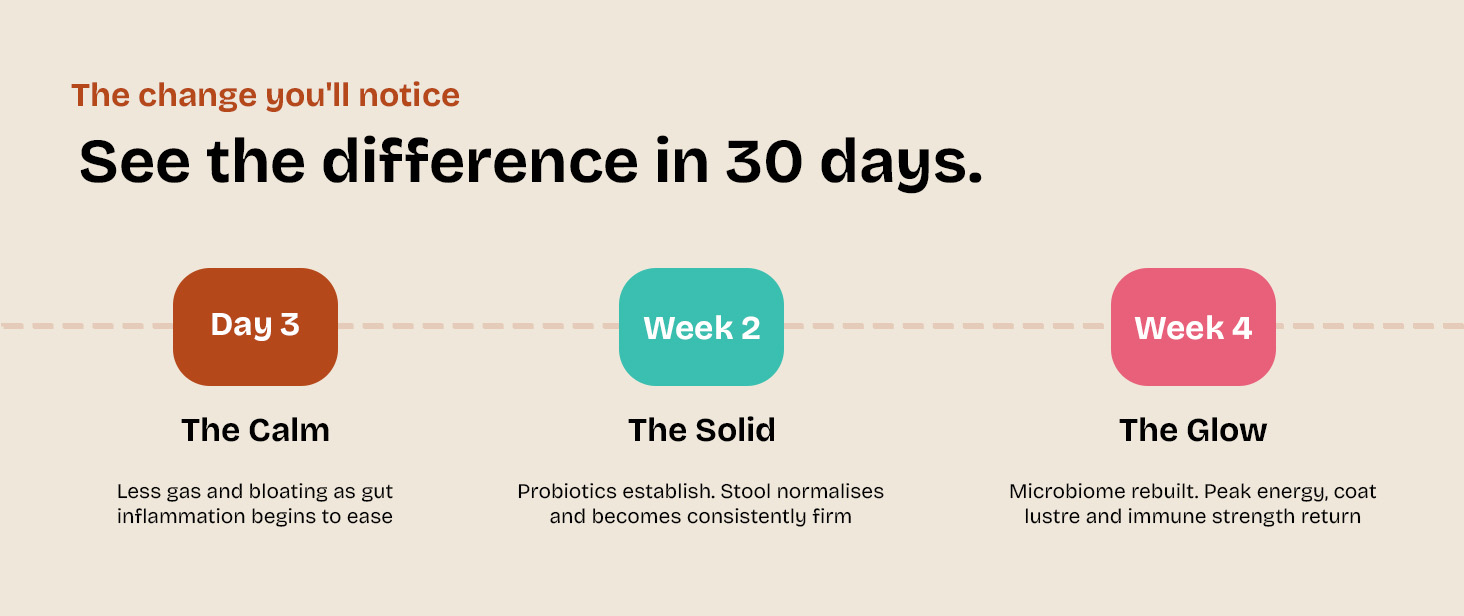Image resolution: width=1464 pixels, height=616 pixels.
Task: Click the 'The Solid' heading
Action: pyautogui.click(x=701, y=430)
